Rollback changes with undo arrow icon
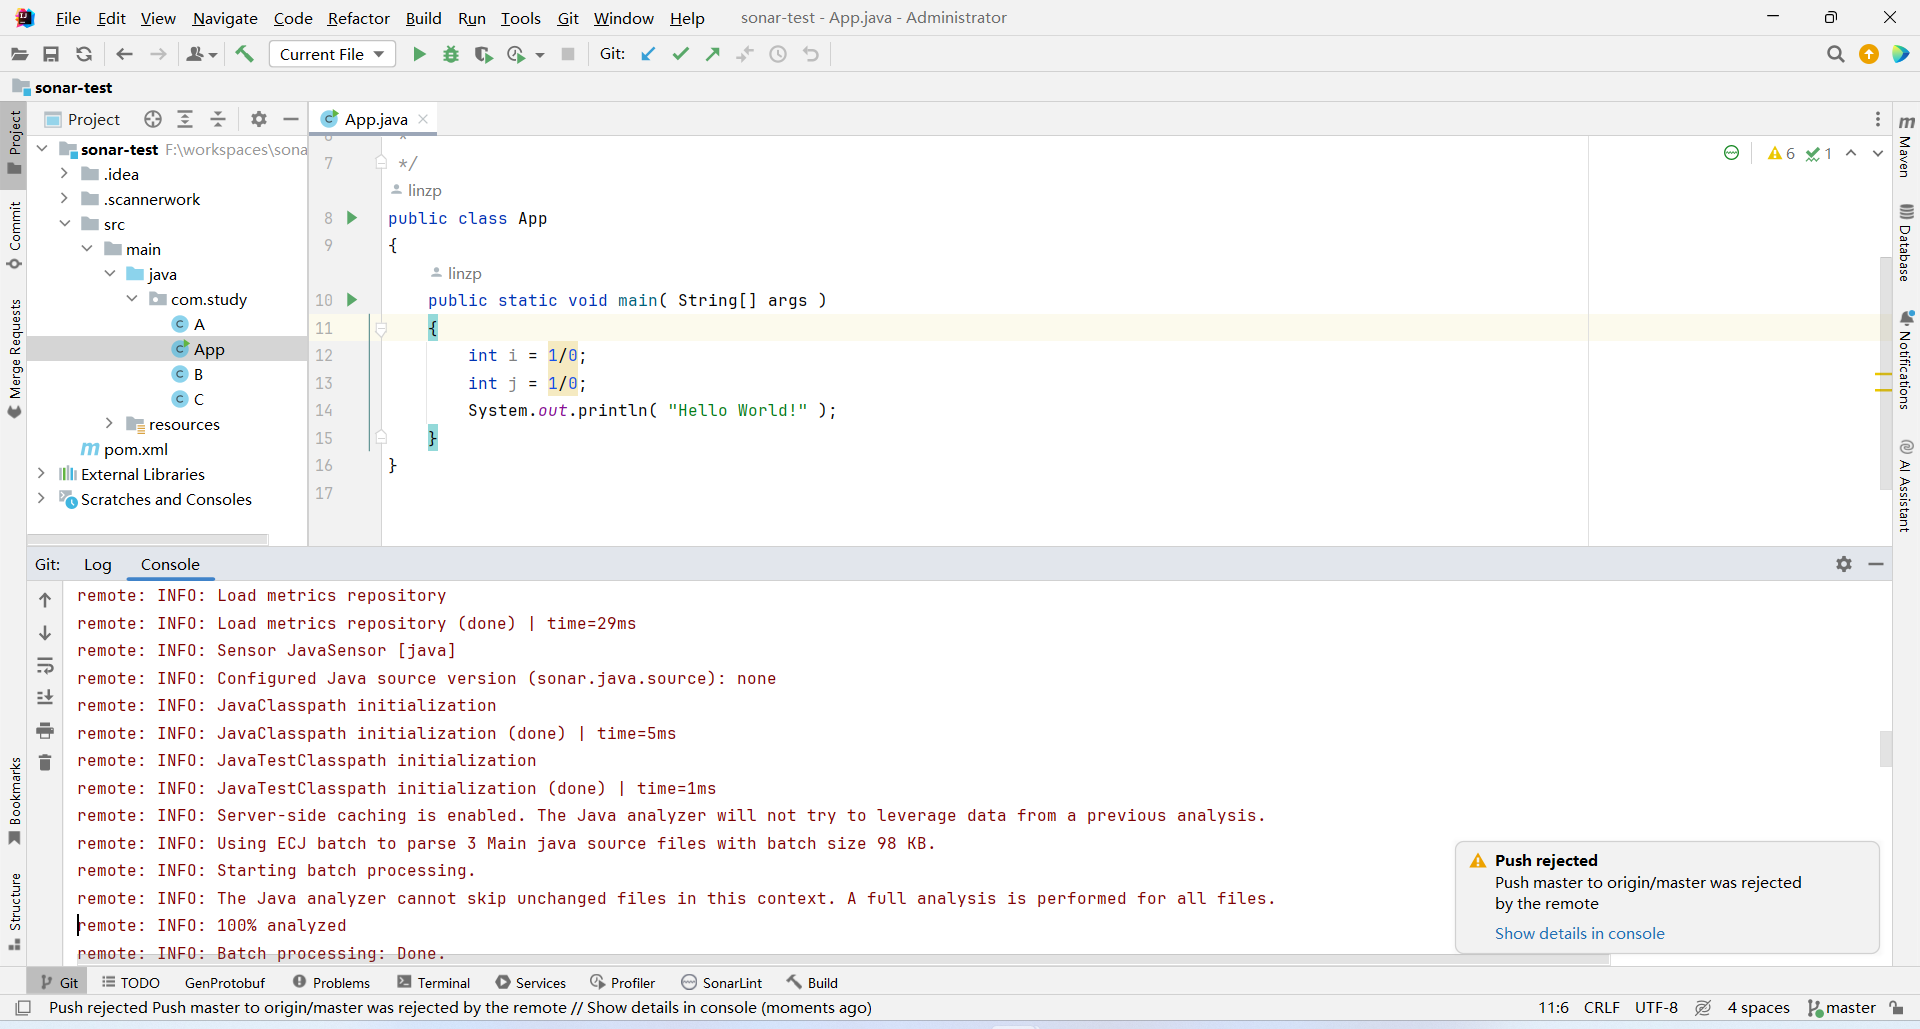This screenshot has width=1920, height=1029. (811, 54)
